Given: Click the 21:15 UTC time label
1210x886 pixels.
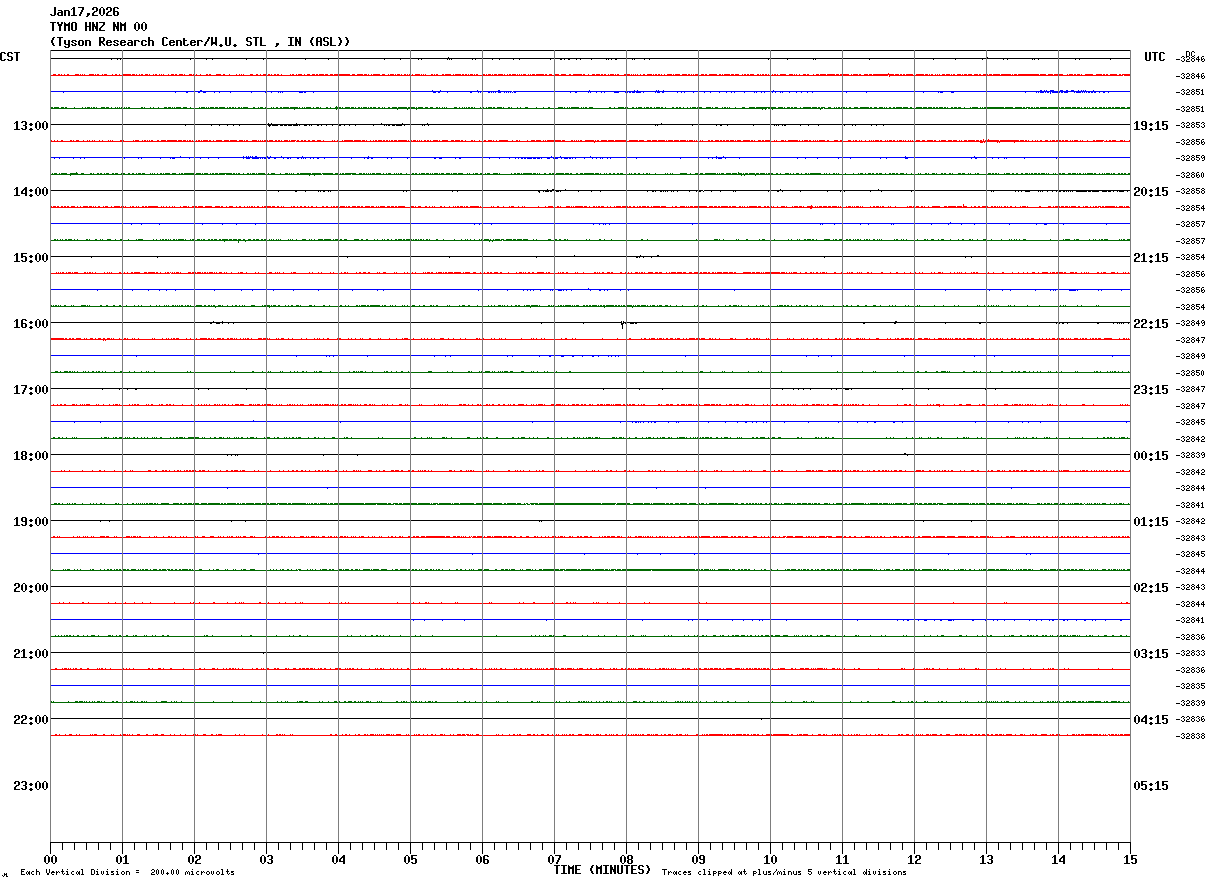Looking at the screenshot, I should (1150, 258).
